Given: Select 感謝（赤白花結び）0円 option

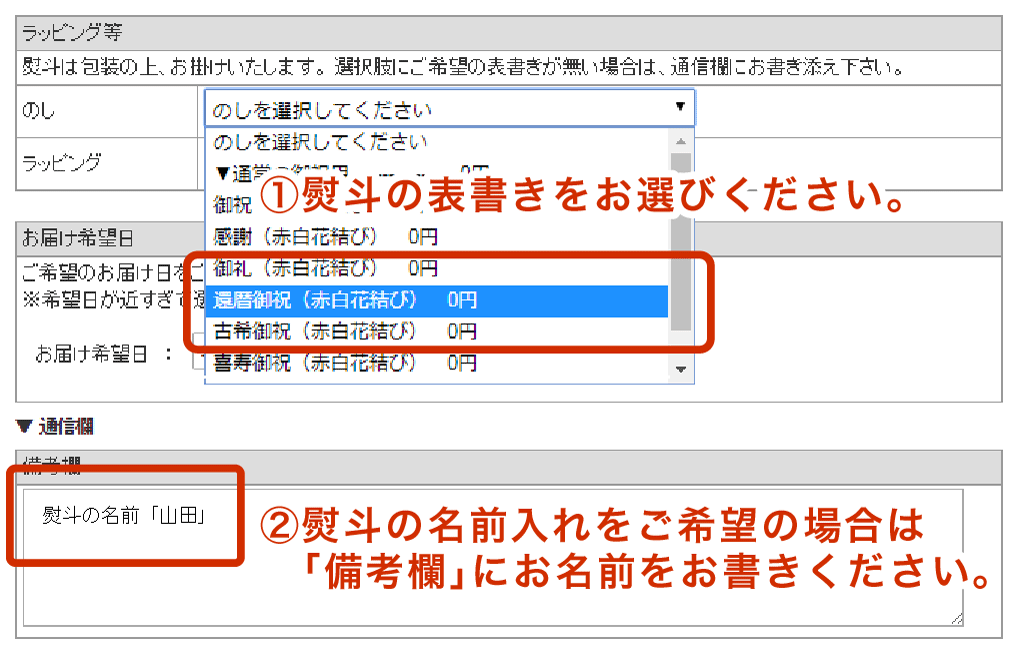Looking at the screenshot, I should pyautogui.click(x=437, y=237).
